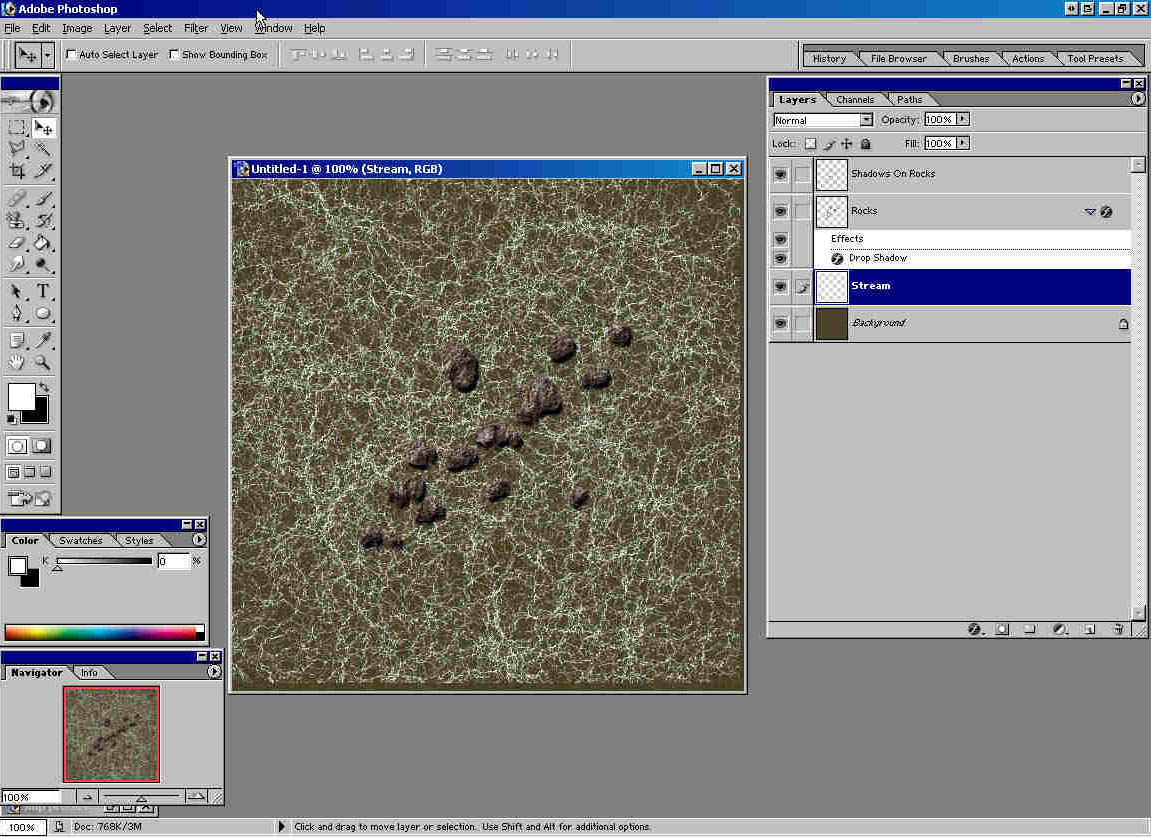Hide the Shadows On Rocks layer
The image size is (1151, 837).
[780, 174]
